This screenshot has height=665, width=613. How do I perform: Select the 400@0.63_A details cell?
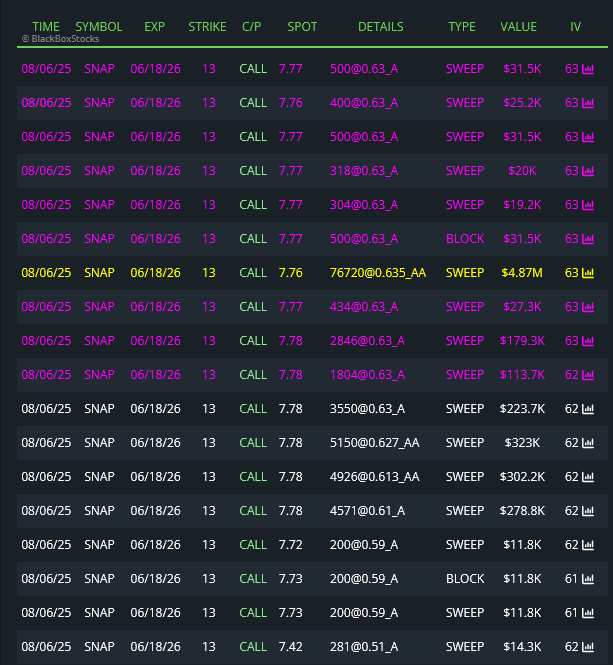click(x=364, y=103)
